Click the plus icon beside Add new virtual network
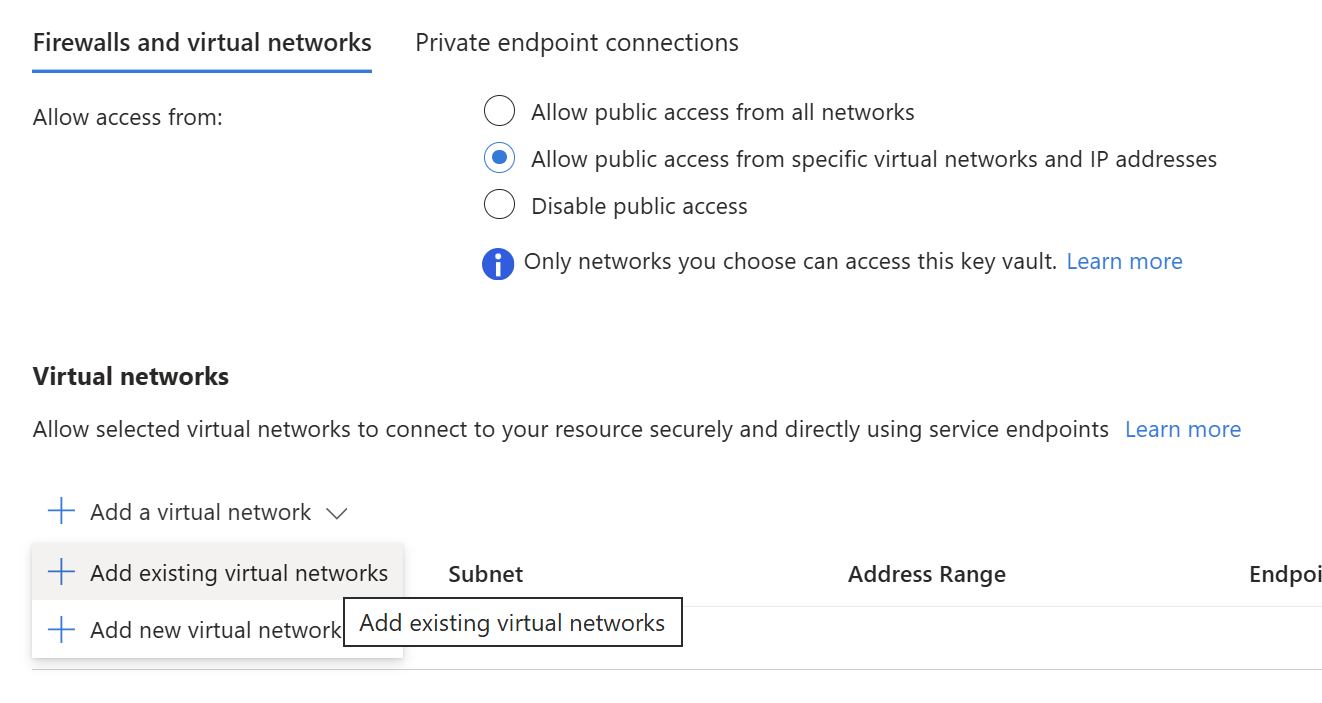This screenshot has width=1322, height=703. 61,630
